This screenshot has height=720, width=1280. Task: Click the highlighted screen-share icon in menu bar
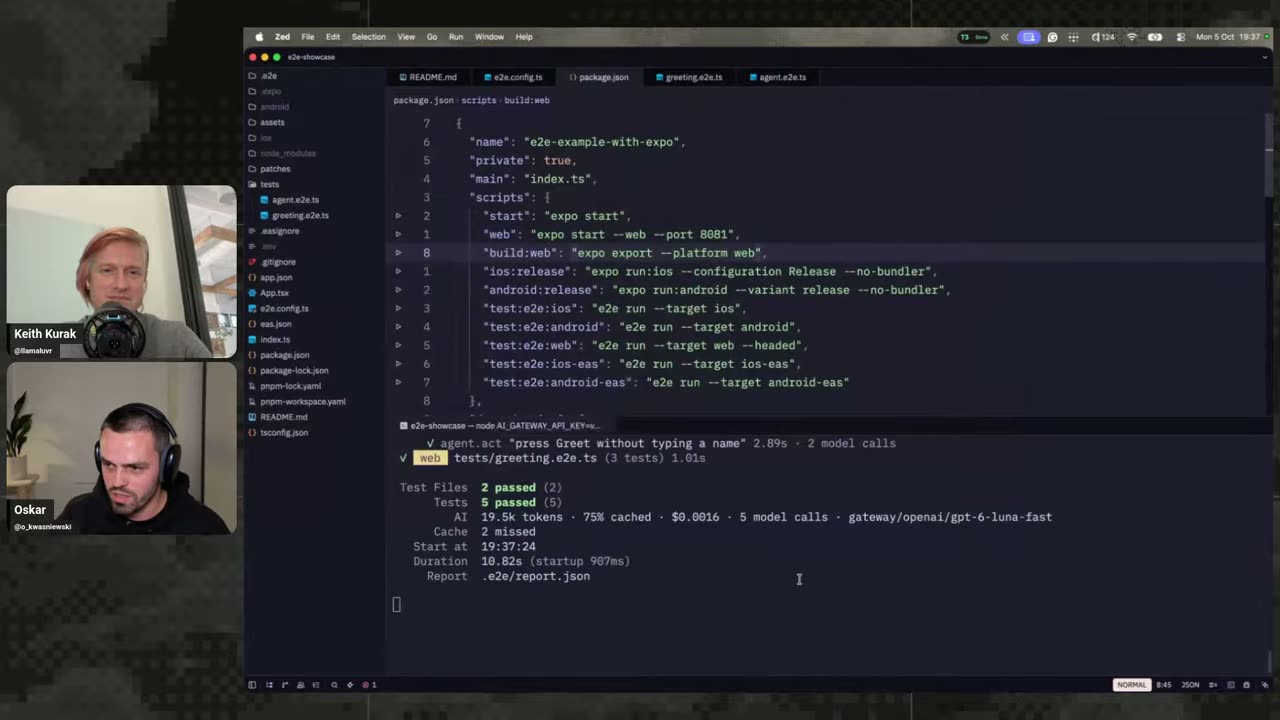click(1029, 37)
